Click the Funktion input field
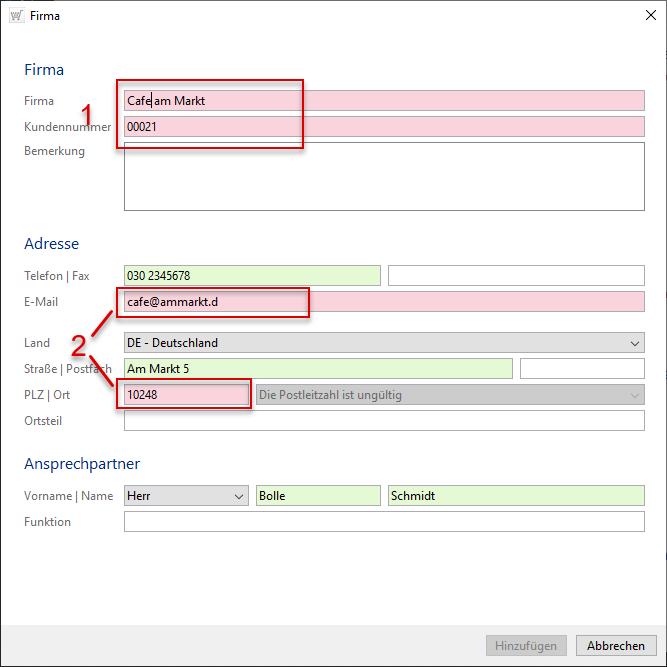The image size is (667, 667). coord(384,522)
